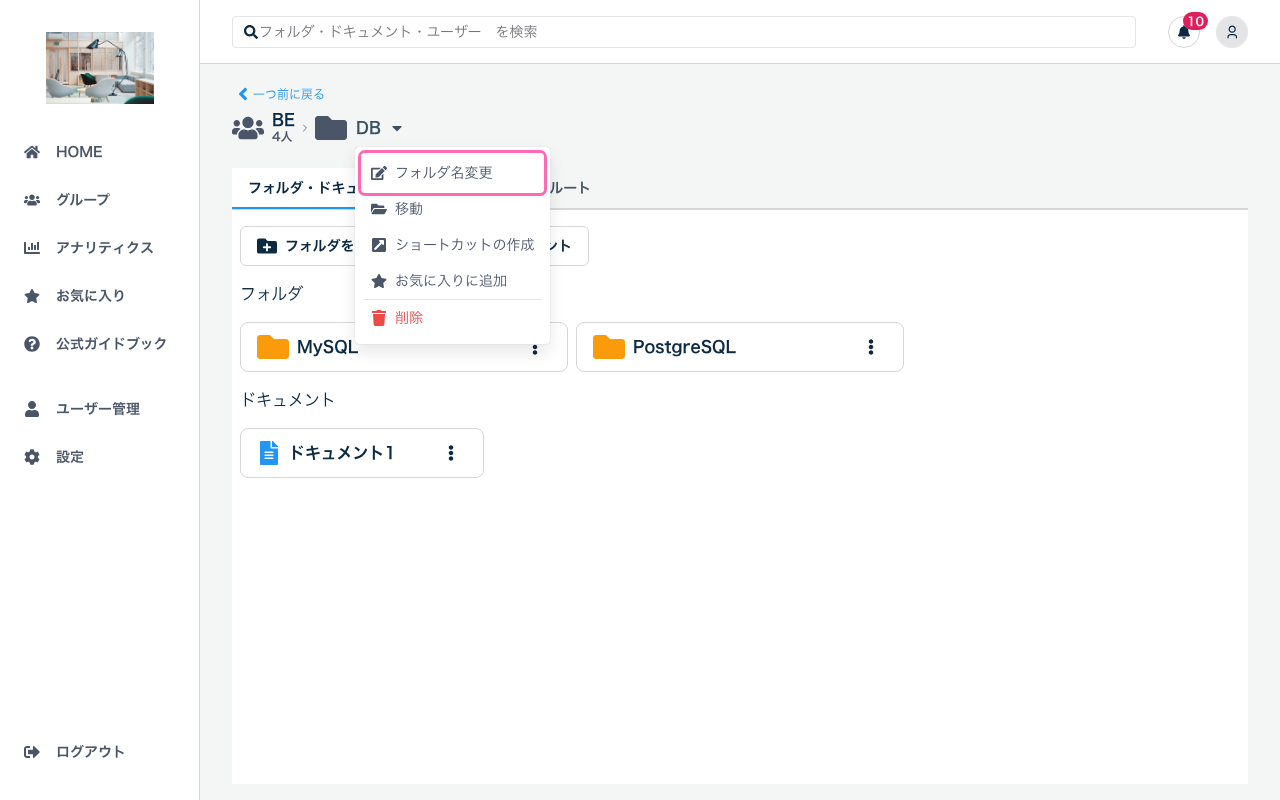Open the notification bell with 10 alerts
This screenshot has width=1280, height=800.
click(x=1184, y=32)
